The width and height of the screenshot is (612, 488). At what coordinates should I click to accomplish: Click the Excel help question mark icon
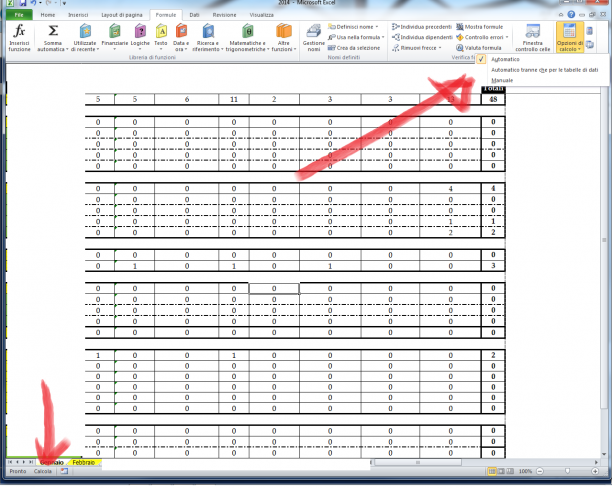(571, 14)
